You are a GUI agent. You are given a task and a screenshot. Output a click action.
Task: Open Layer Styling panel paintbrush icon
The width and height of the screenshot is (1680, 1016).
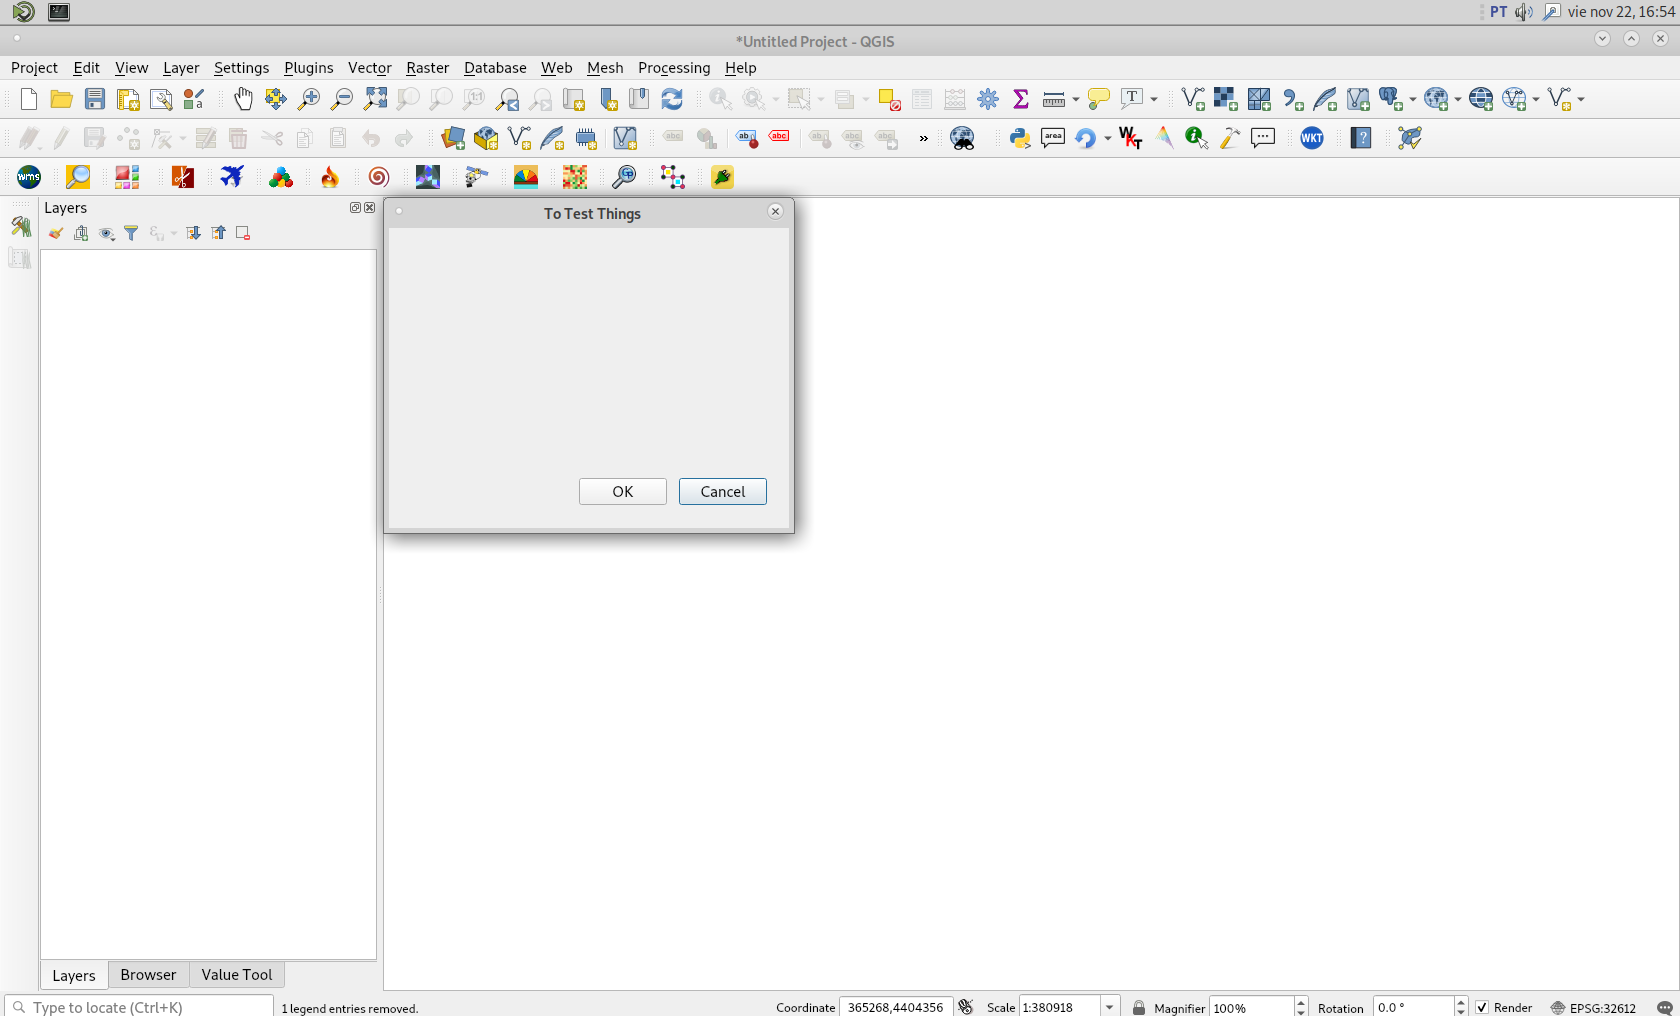tap(56, 233)
